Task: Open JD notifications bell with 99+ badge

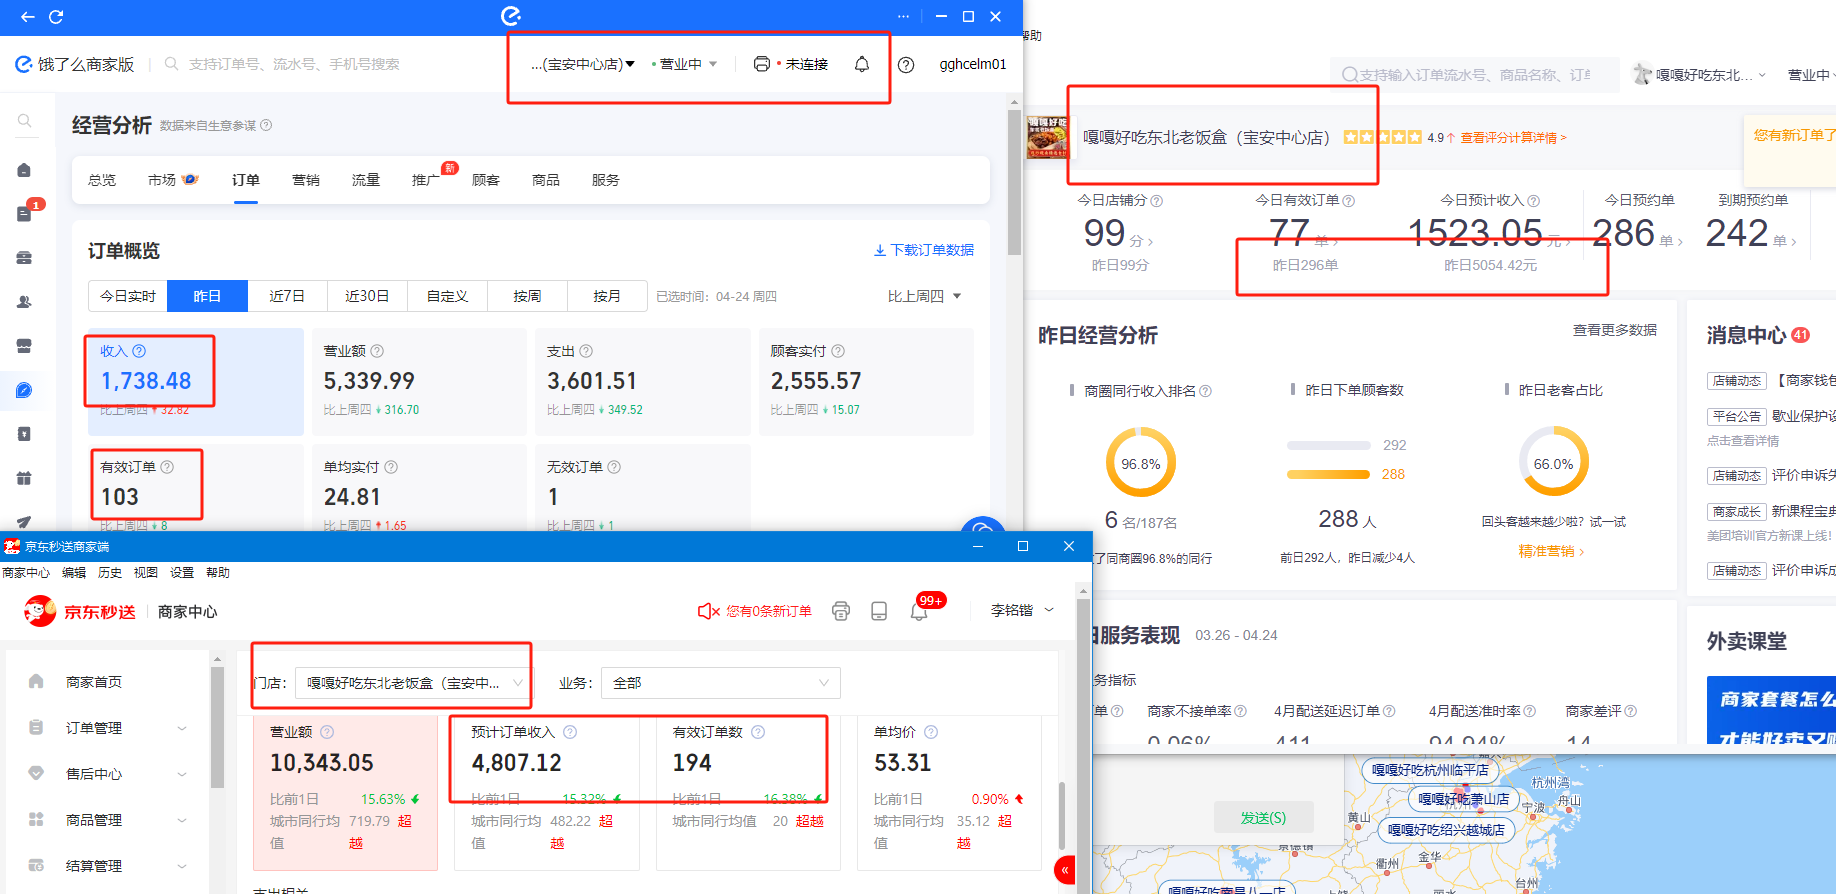Action: pyautogui.click(x=919, y=611)
